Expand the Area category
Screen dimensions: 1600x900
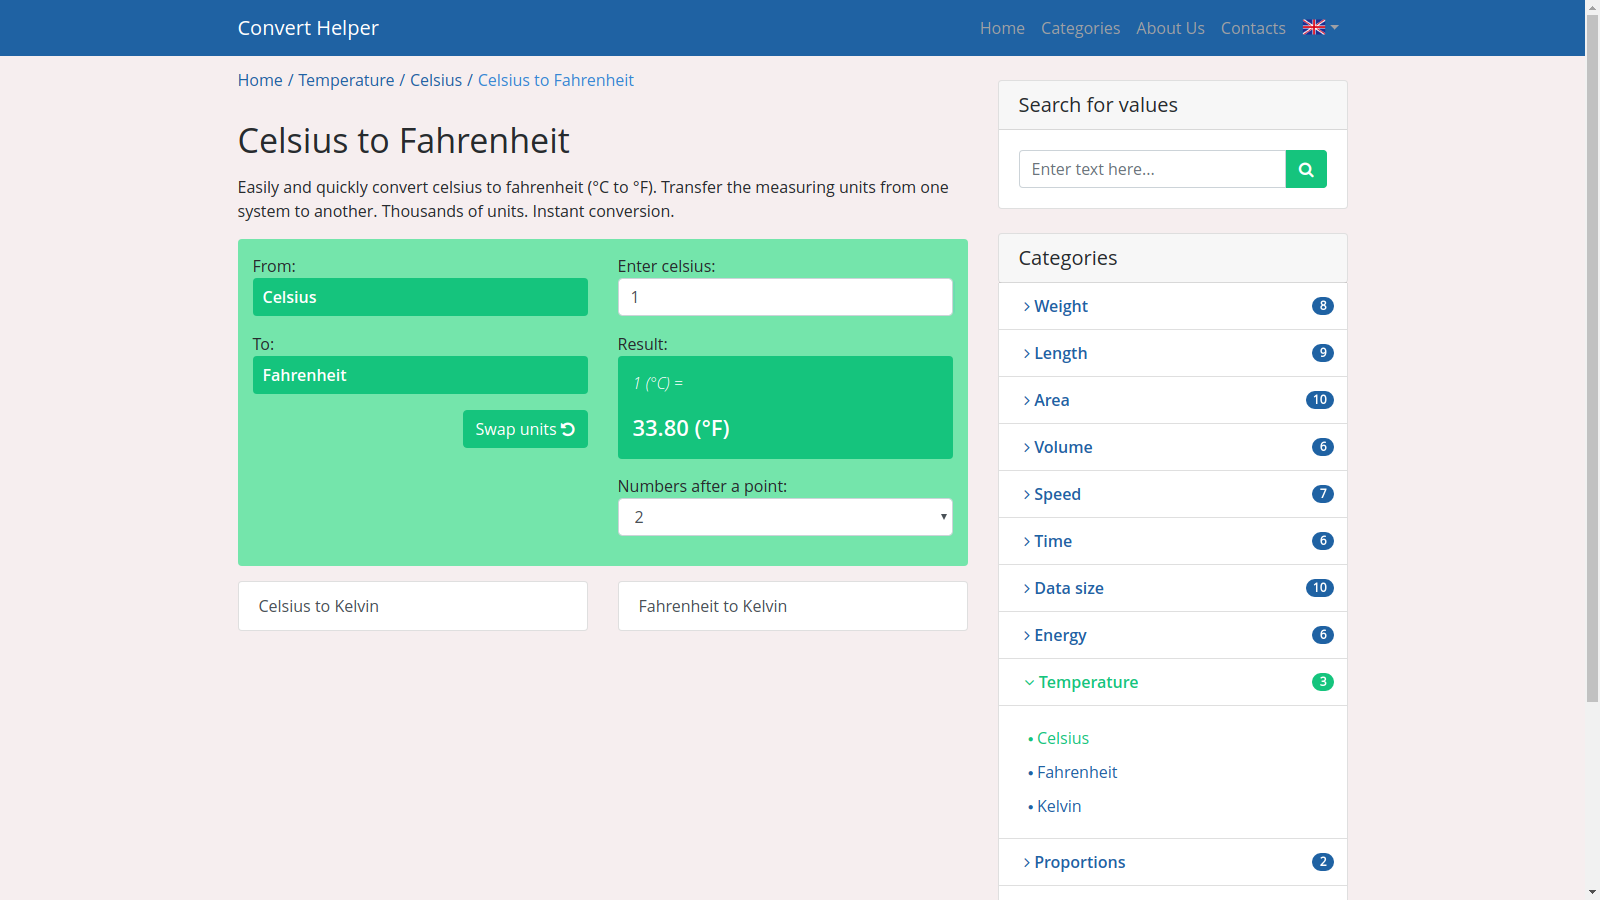click(x=1051, y=400)
